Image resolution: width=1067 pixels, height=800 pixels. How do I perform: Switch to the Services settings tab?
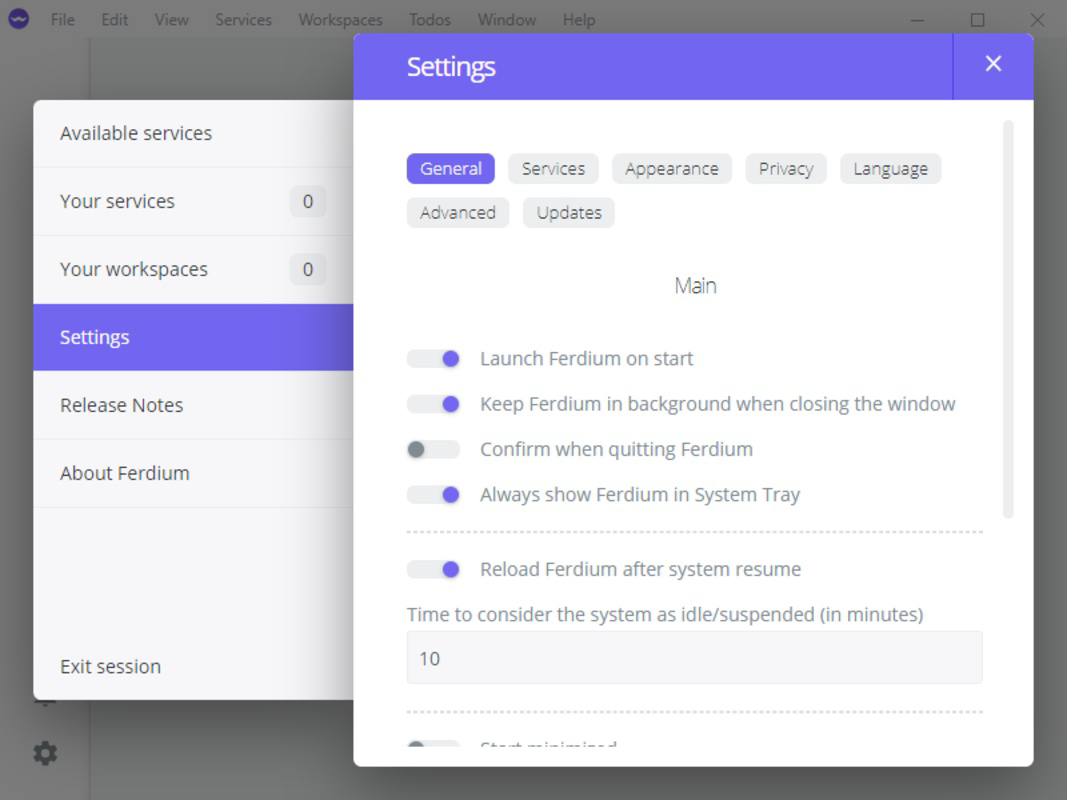(x=553, y=169)
